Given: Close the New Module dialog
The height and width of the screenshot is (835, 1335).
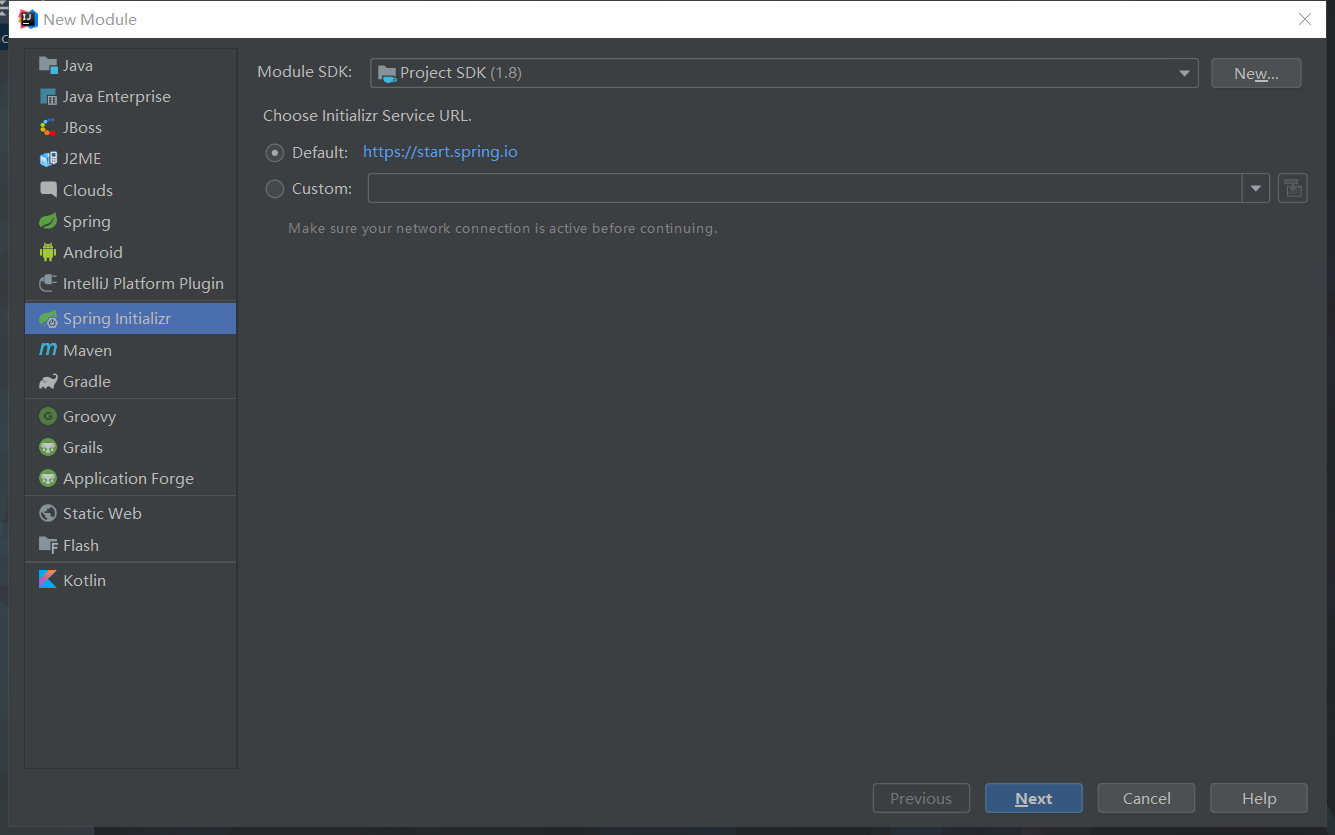Looking at the screenshot, I should coord(1305,19).
